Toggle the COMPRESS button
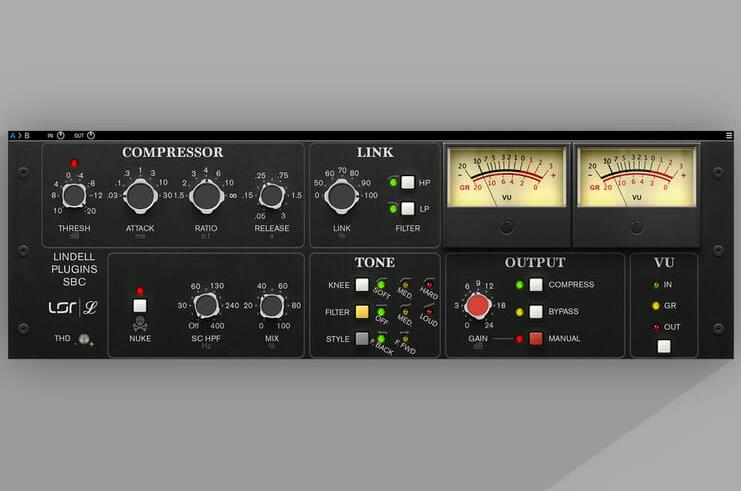Viewport: 741px width, 491px height. [x=536, y=284]
